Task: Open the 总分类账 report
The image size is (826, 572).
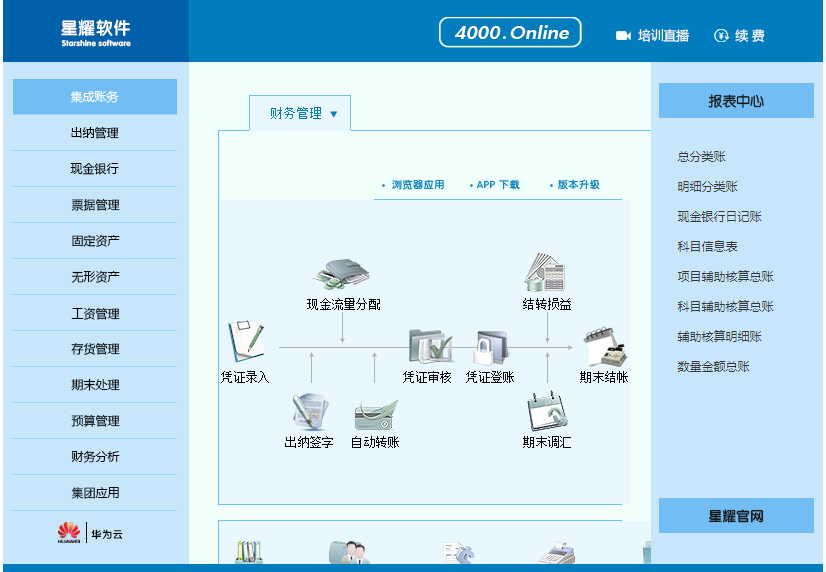Action: 701,156
